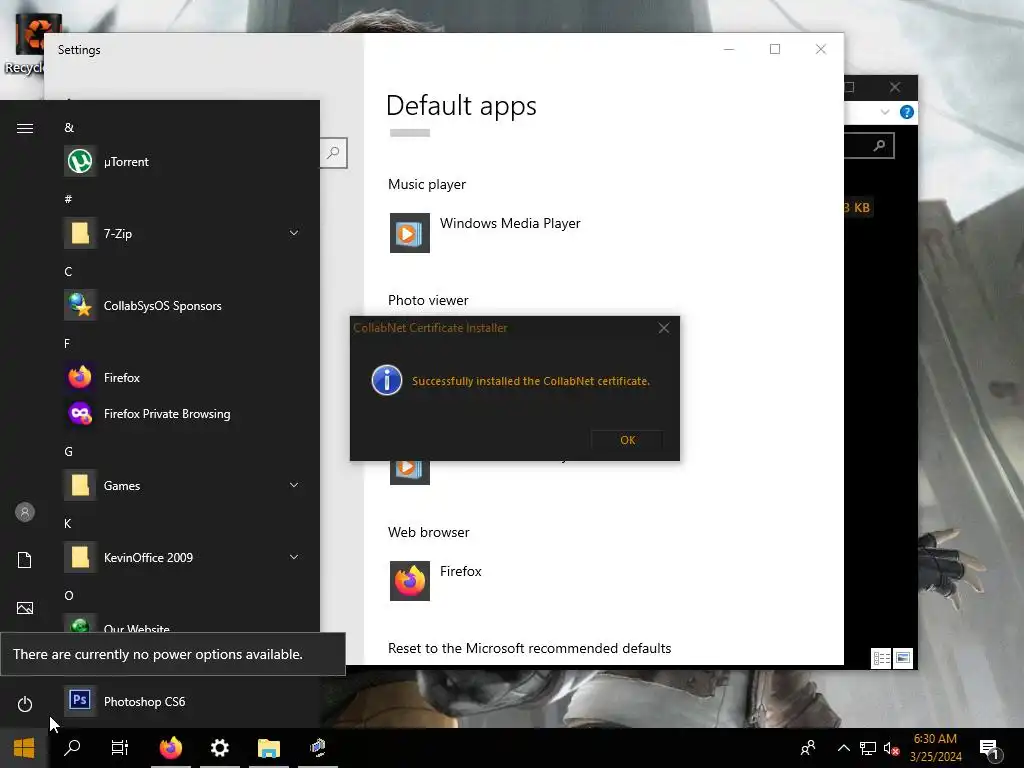
Task: Maximize the Settings window
Action: (x=775, y=49)
